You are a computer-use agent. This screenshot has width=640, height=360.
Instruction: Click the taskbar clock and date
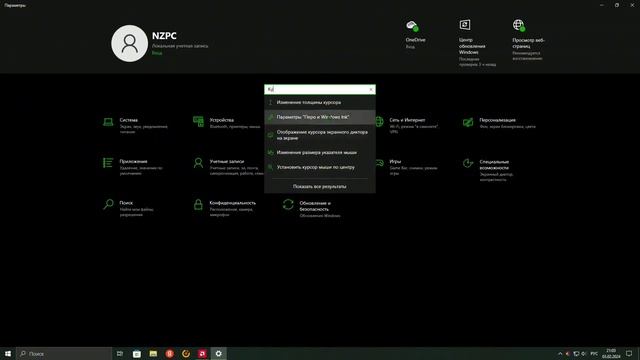[611, 353]
